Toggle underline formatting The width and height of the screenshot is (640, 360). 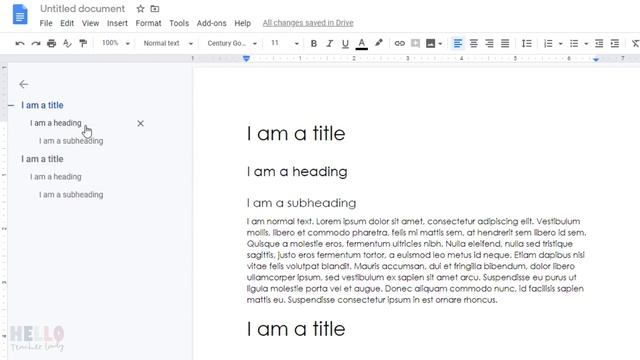345,43
